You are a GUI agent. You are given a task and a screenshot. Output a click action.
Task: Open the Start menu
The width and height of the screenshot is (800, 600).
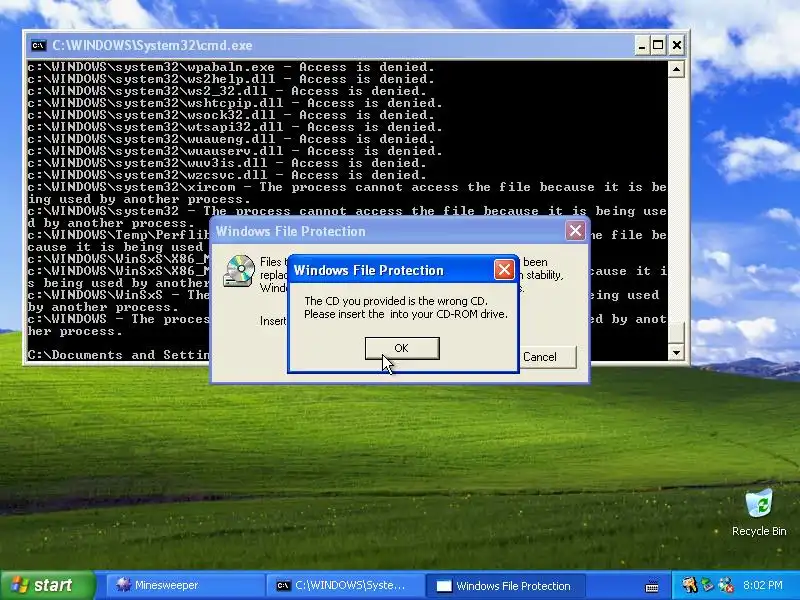47,585
